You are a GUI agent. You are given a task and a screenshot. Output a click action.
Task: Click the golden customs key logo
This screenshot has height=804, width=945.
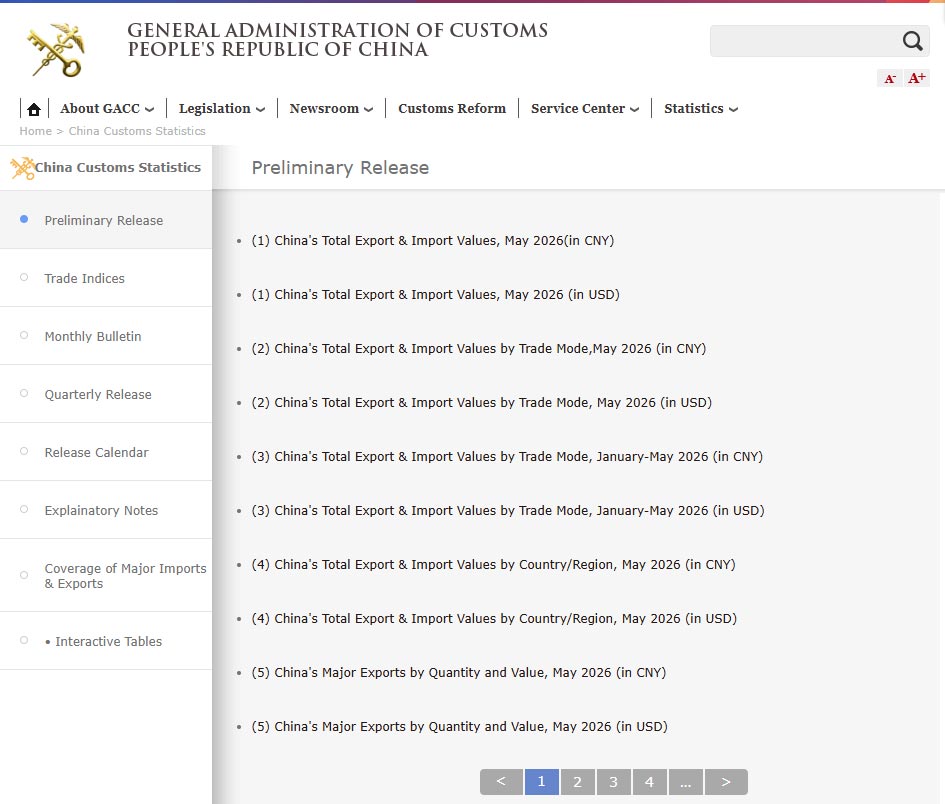57,50
